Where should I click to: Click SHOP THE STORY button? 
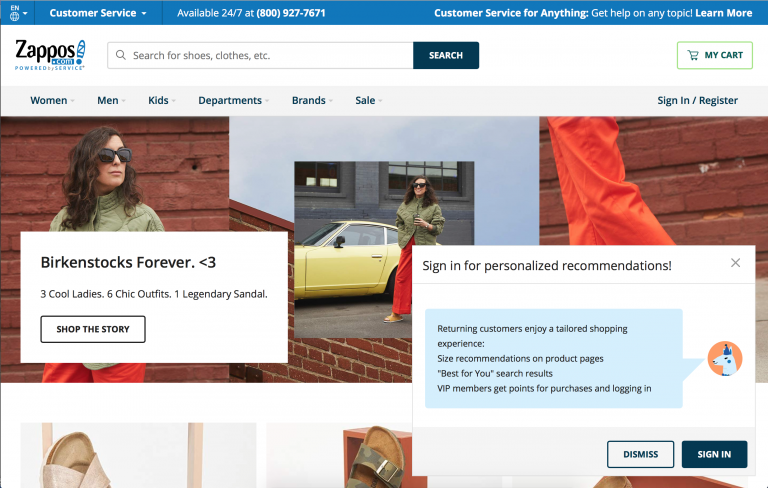pyautogui.click(x=93, y=329)
